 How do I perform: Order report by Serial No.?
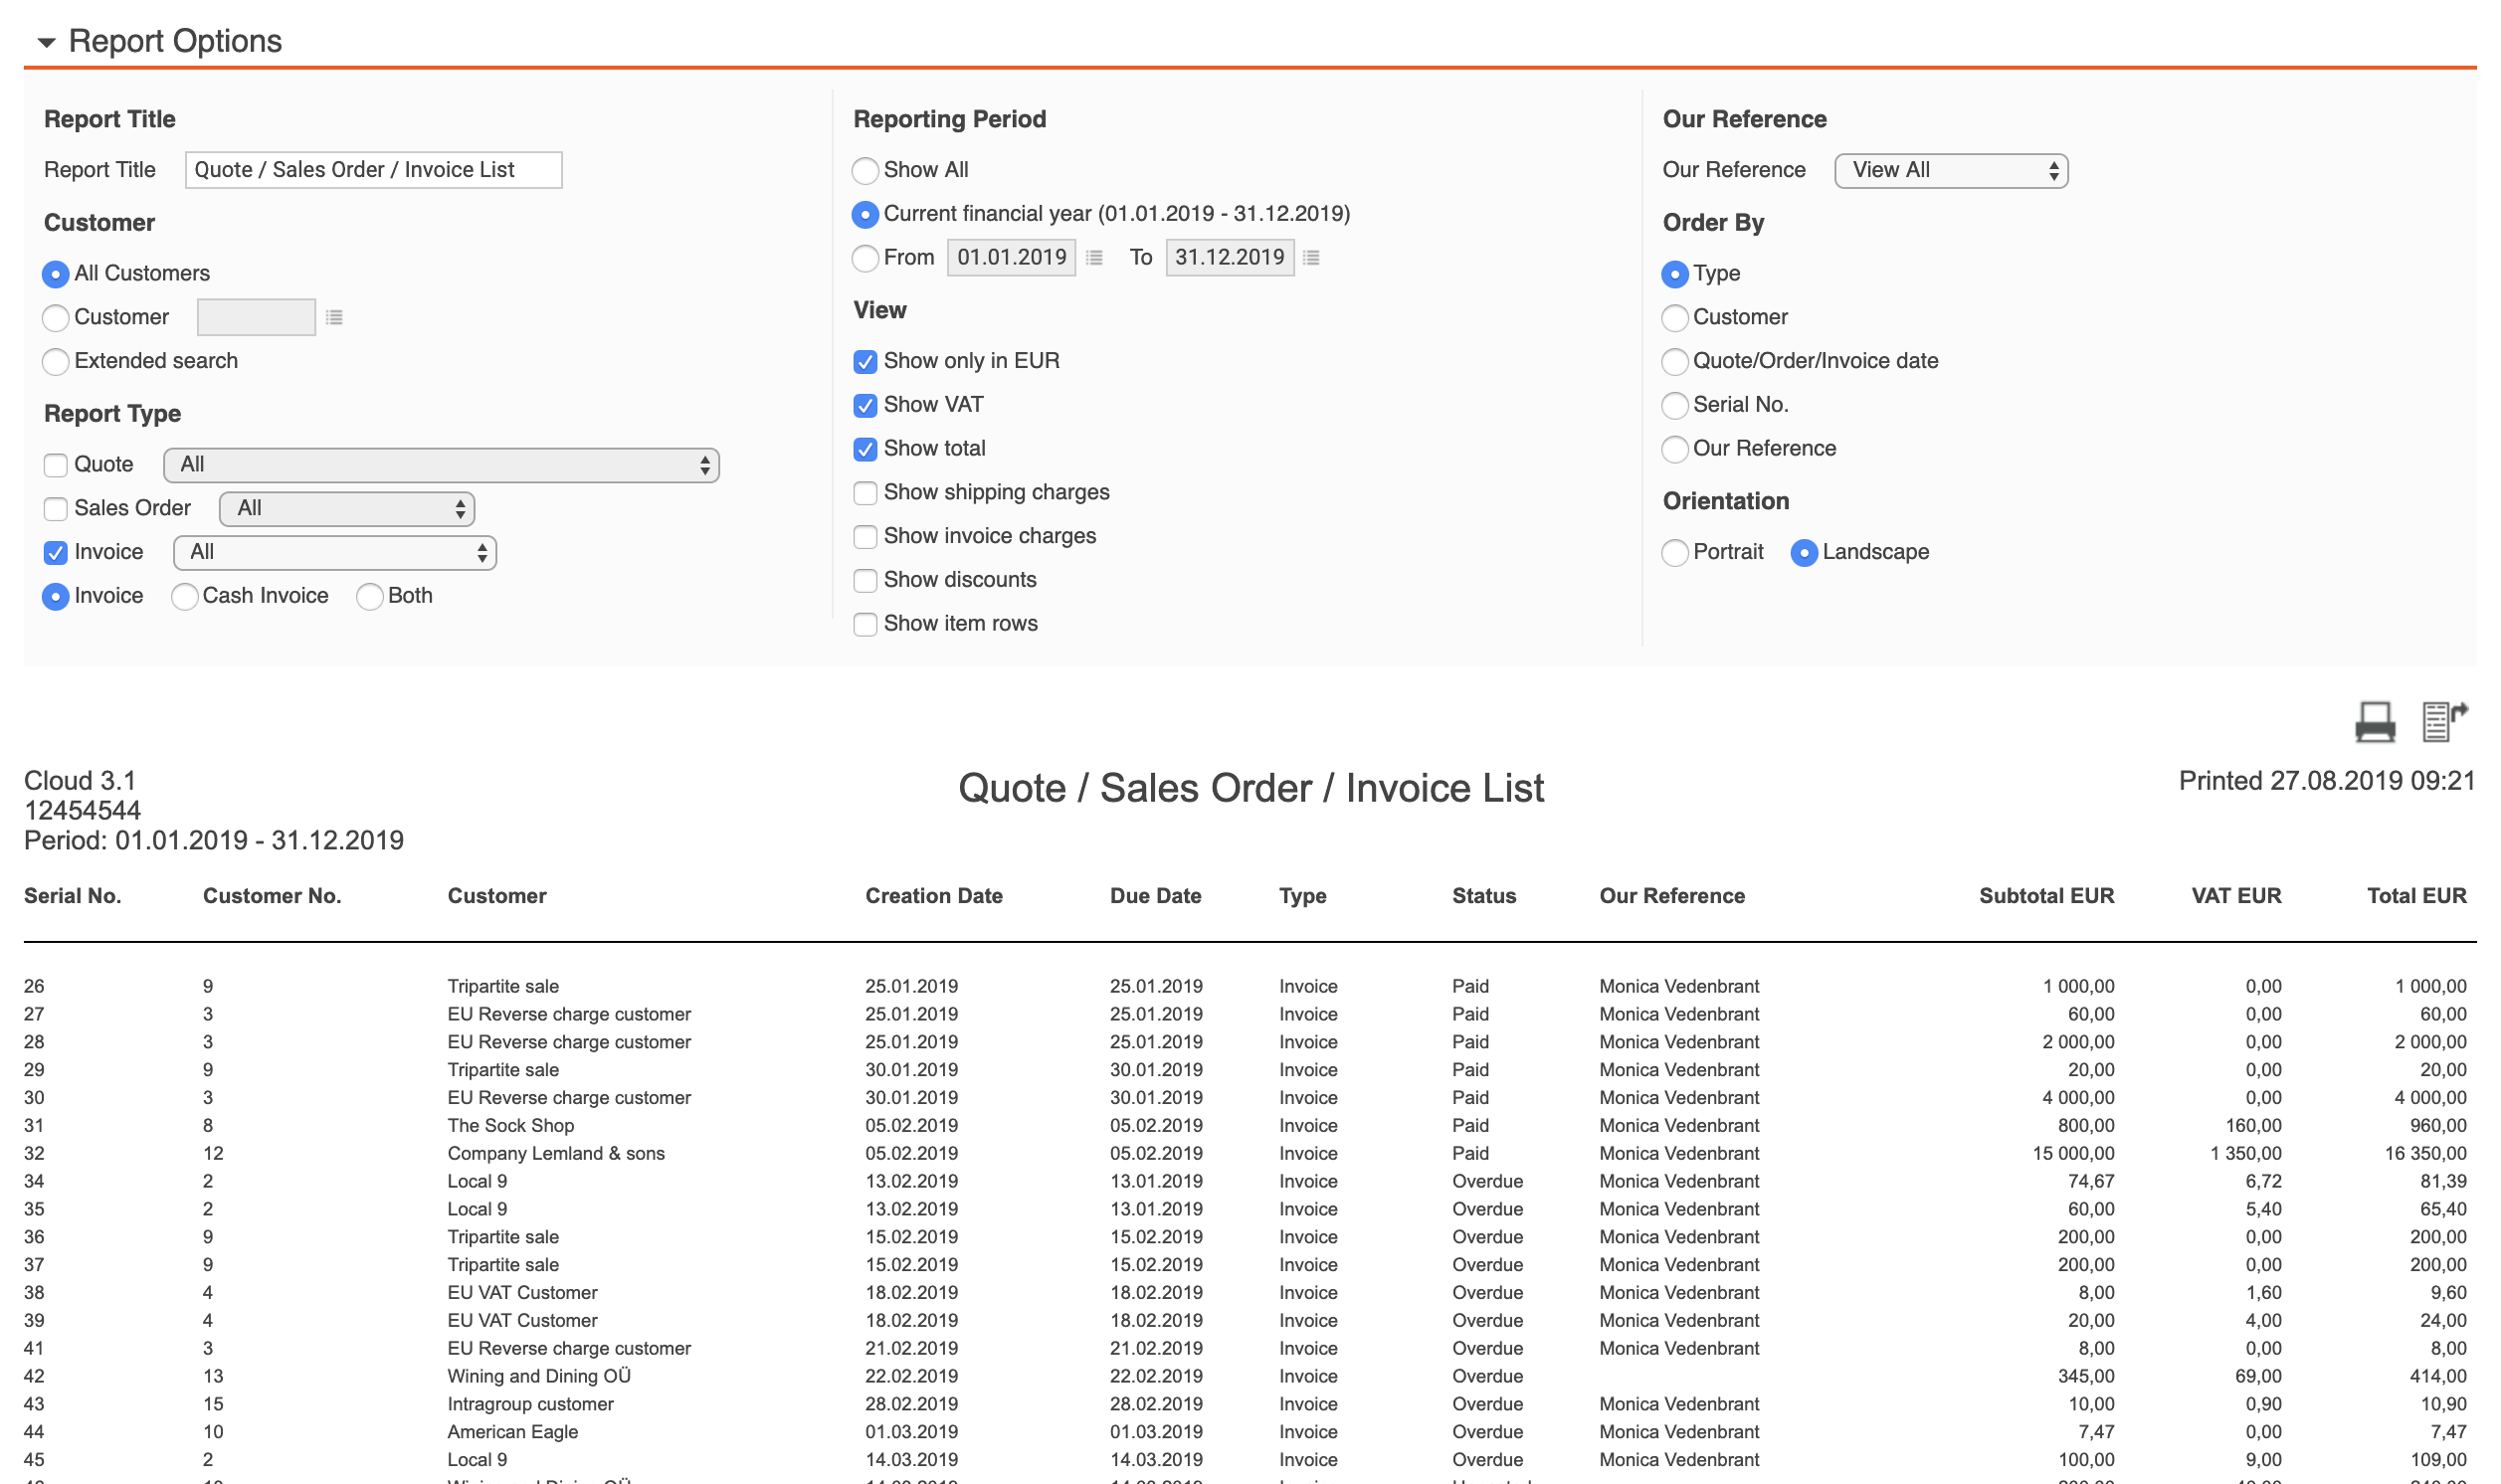(1674, 406)
